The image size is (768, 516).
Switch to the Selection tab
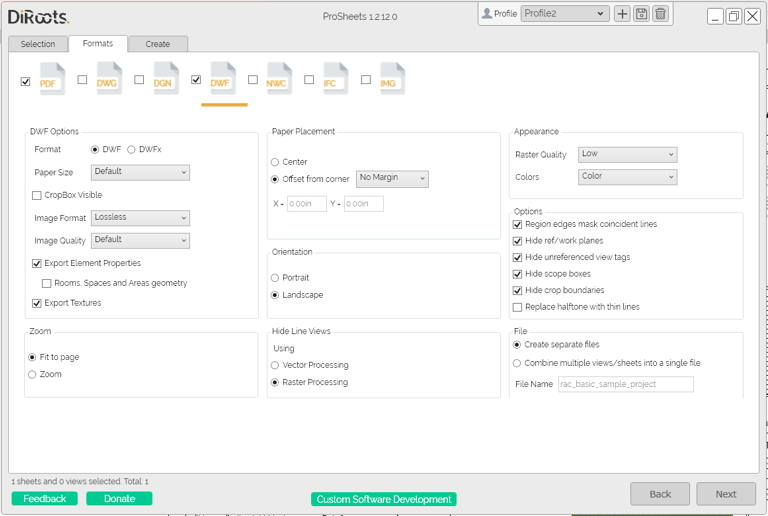click(x=38, y=44)
